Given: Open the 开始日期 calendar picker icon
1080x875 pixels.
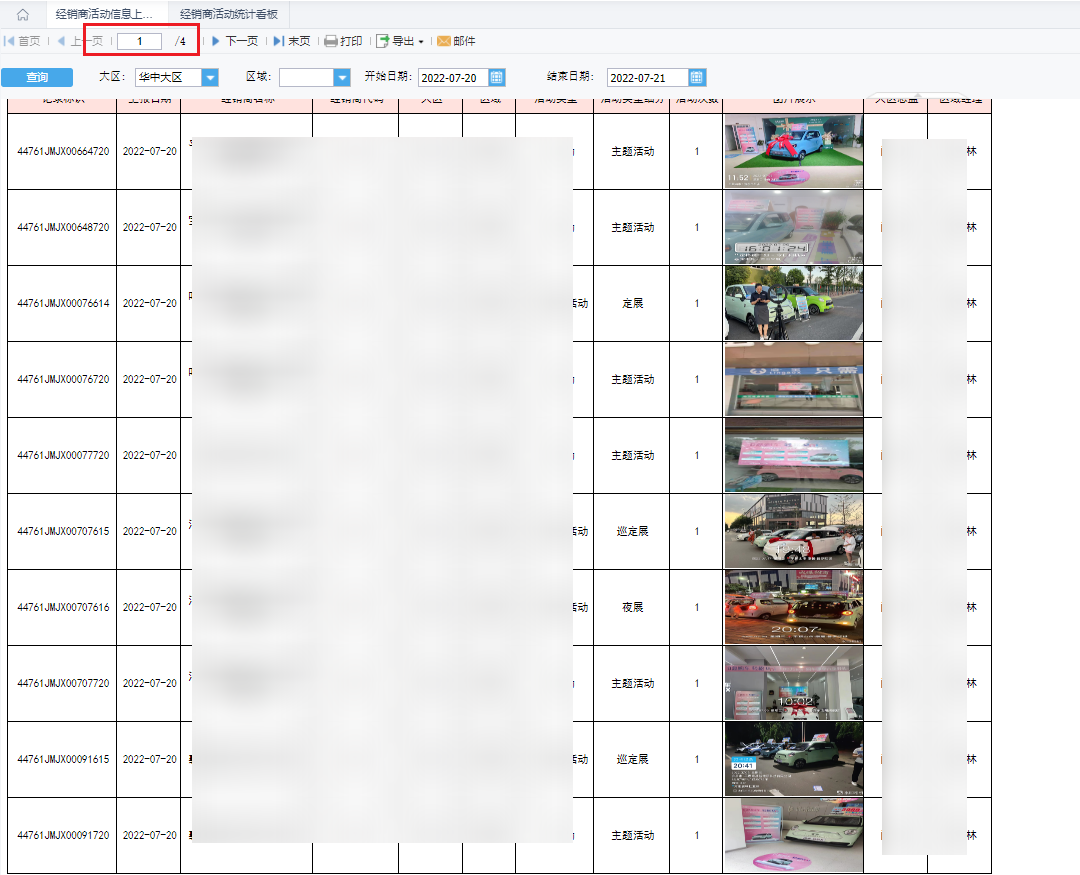Looking at the screenshot, I should pyautogui.click(x=497, y=78).
